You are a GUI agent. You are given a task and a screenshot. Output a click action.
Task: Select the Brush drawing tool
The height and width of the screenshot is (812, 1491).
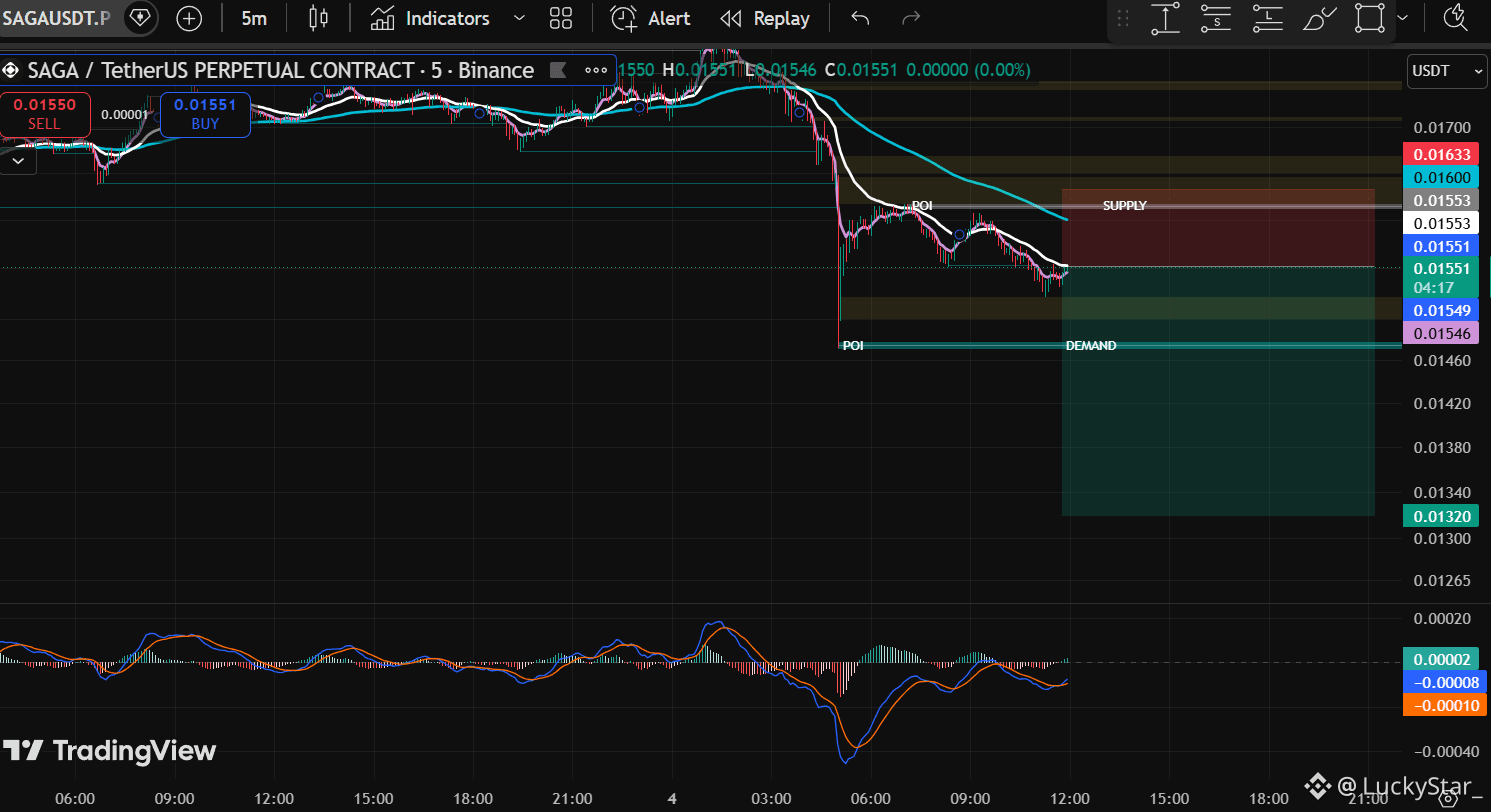click(1319, 18)
